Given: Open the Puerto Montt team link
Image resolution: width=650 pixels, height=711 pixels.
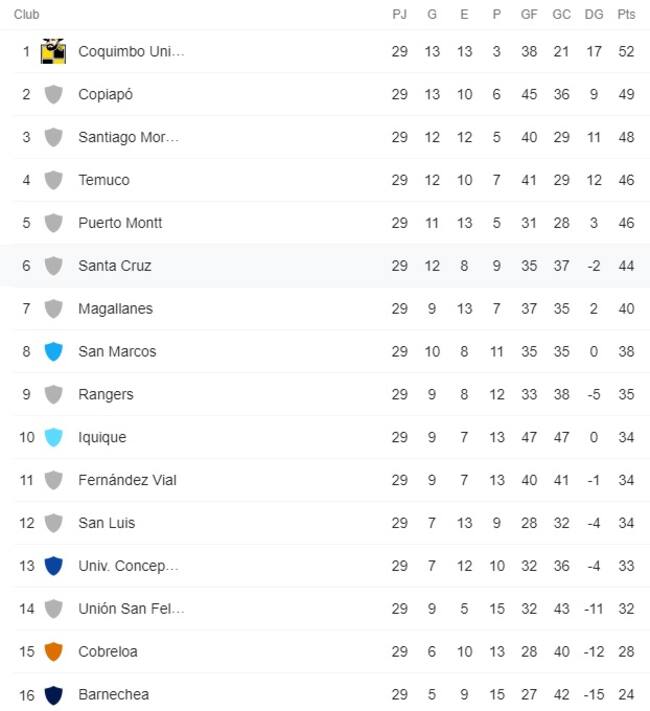Looking at the screenshot, I should coord(120,223).
